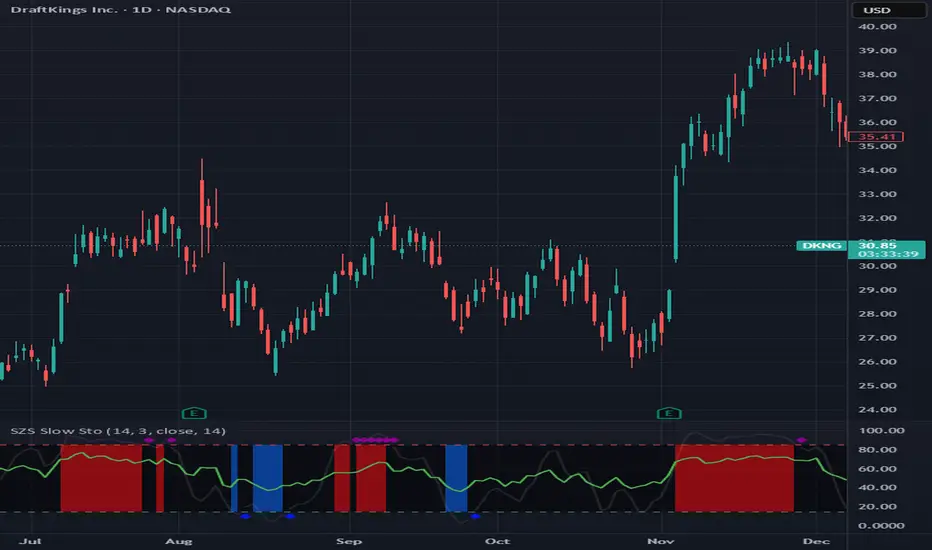Open the USD currency selector
Screen dimensions: 932x550
click(x=889, y=10)
